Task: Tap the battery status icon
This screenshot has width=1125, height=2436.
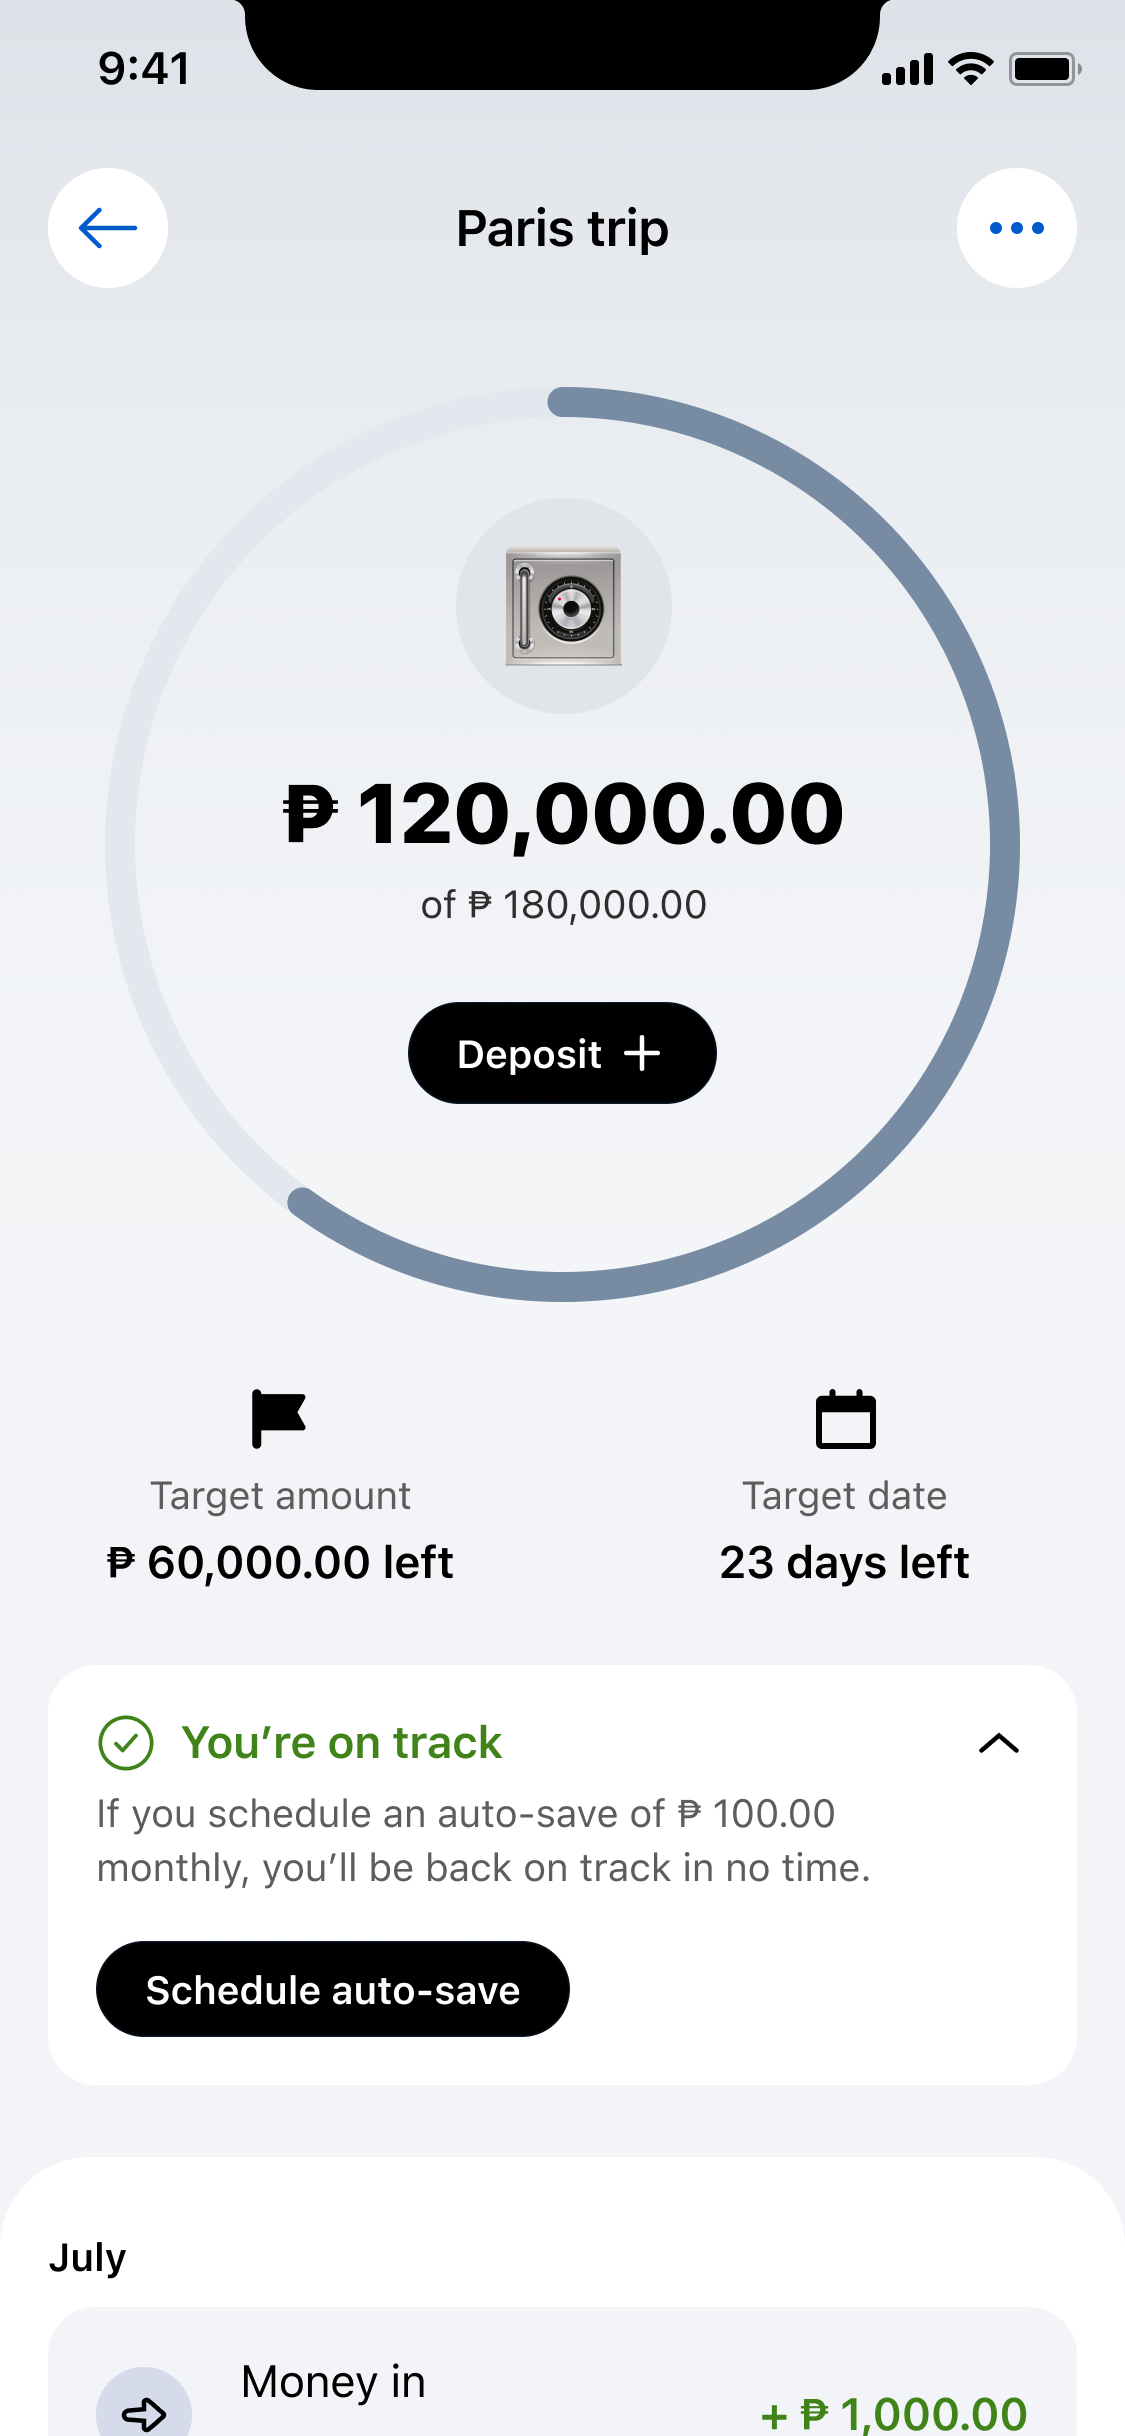Action: click(1044, 69)
